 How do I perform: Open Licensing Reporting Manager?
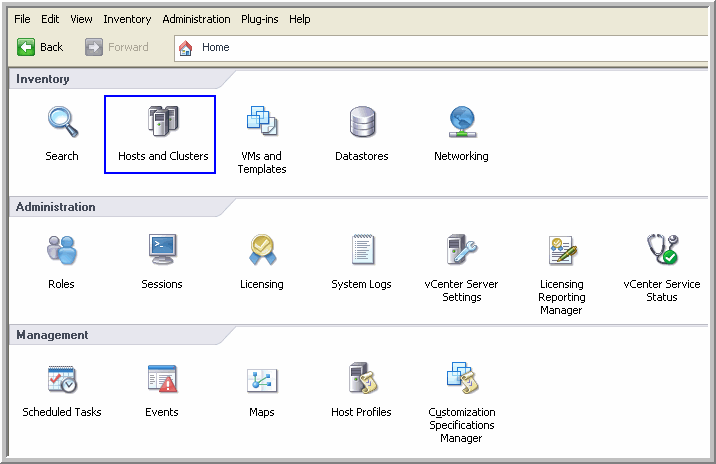click(561, 251)
